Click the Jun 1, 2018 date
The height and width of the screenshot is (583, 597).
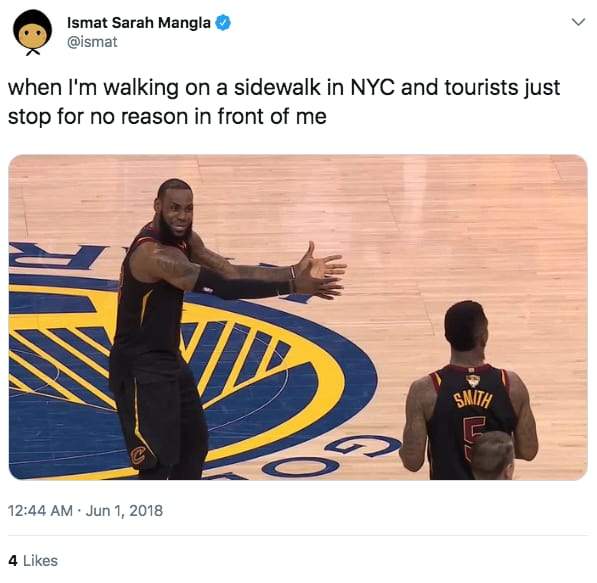click(124, 511)
